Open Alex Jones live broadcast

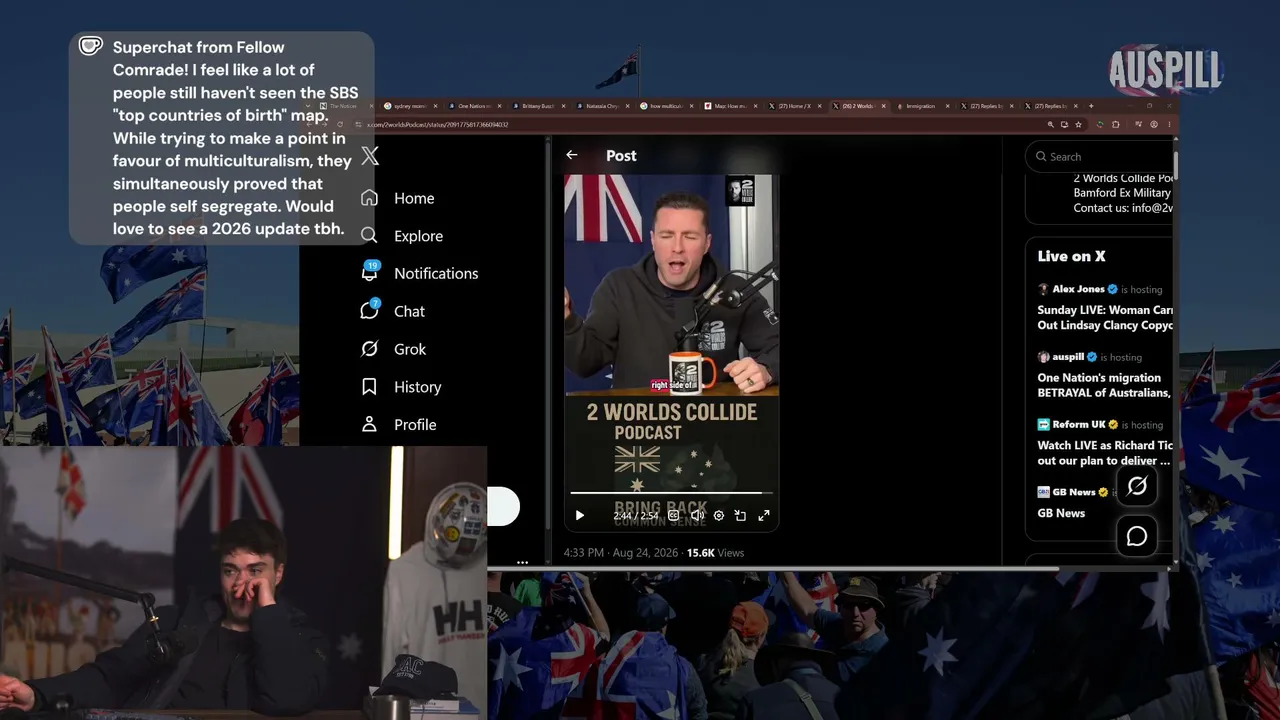click(x=1105, y=307)
